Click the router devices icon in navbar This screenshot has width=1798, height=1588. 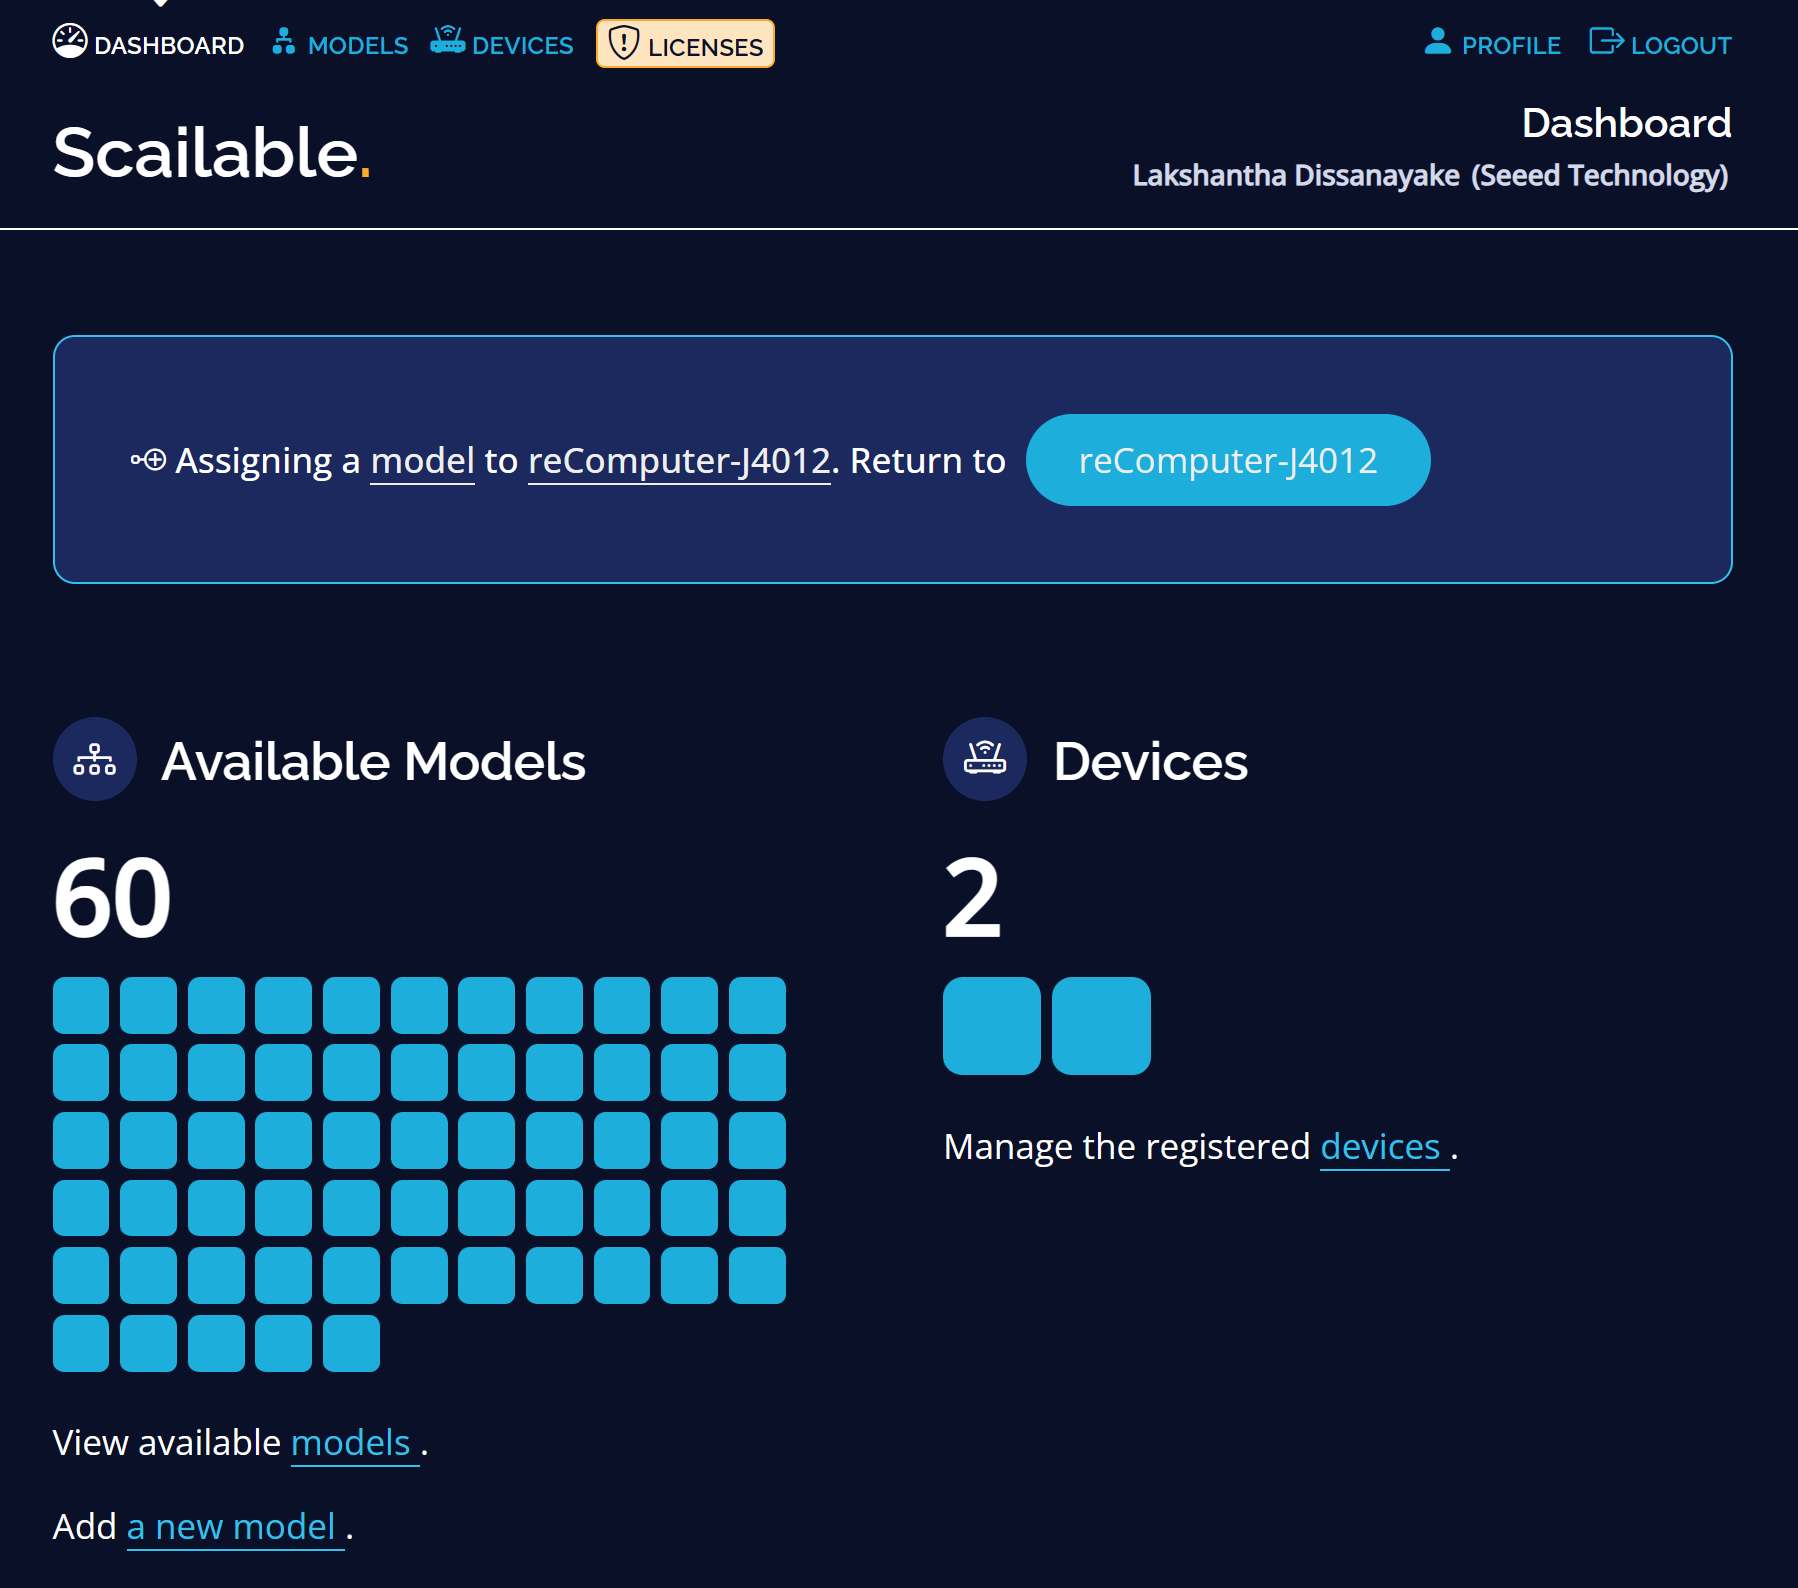448,40
